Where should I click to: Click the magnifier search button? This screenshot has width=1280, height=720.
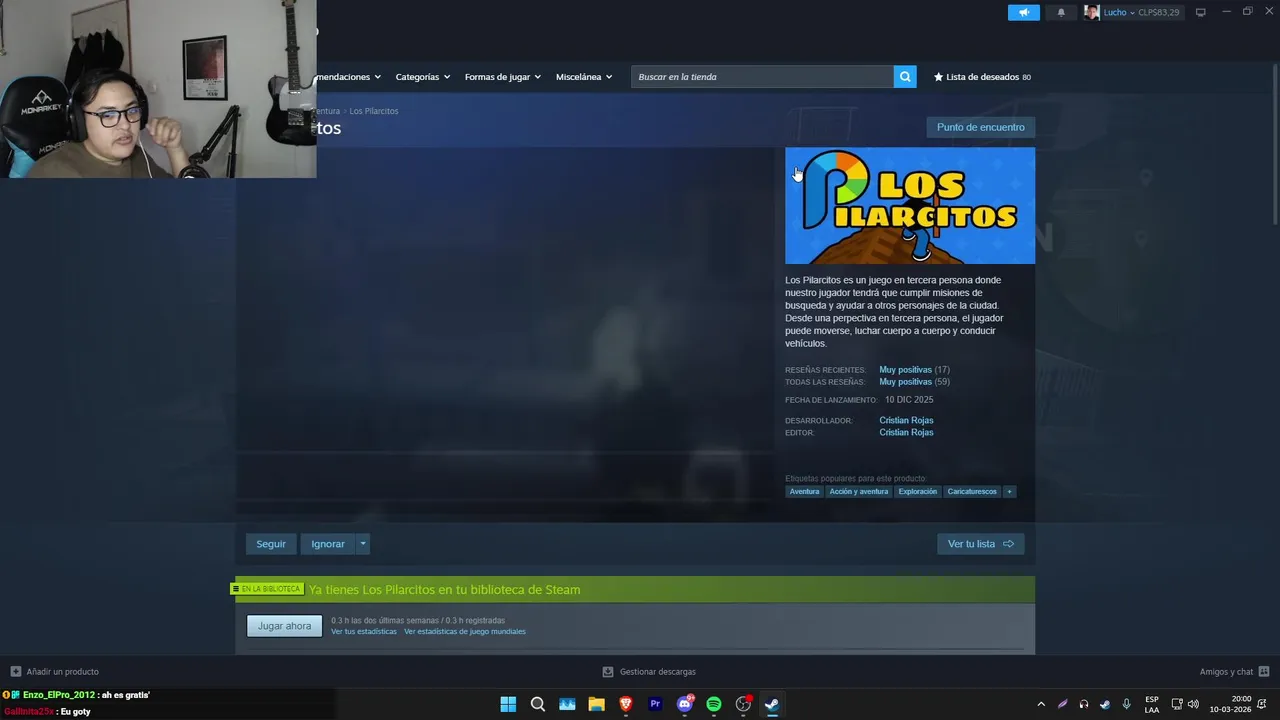[905, 77]
